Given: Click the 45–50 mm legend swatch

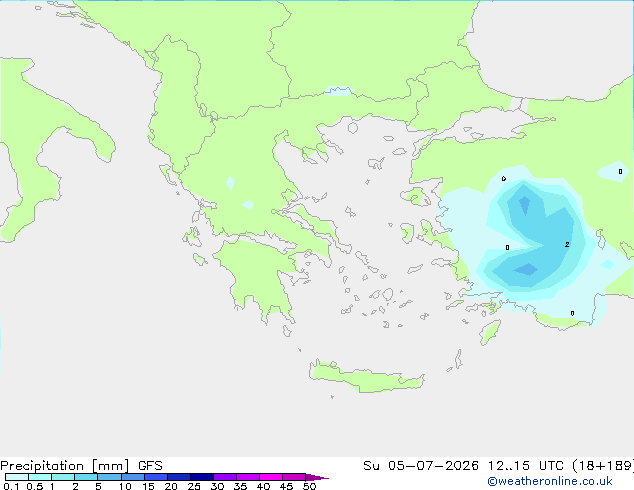Looking at the screenshot, I should 294,477.
